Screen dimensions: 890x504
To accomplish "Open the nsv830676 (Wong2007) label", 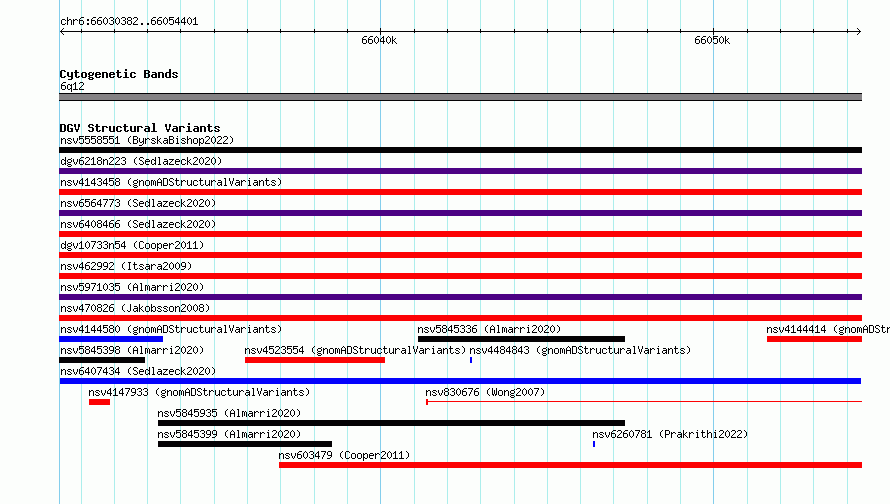I will click(485, 392).
